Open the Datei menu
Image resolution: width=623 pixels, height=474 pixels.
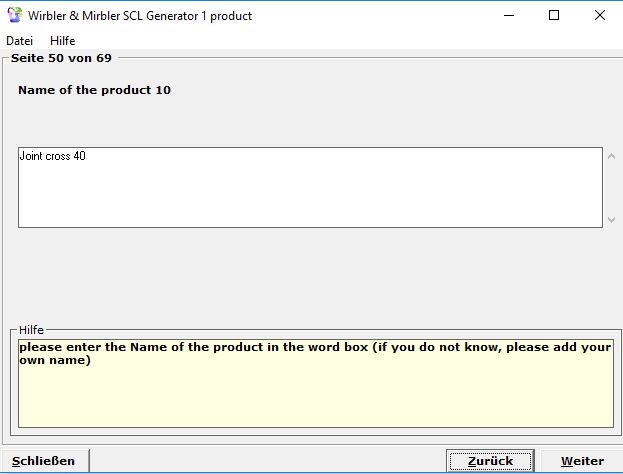[x=19, y=41]
